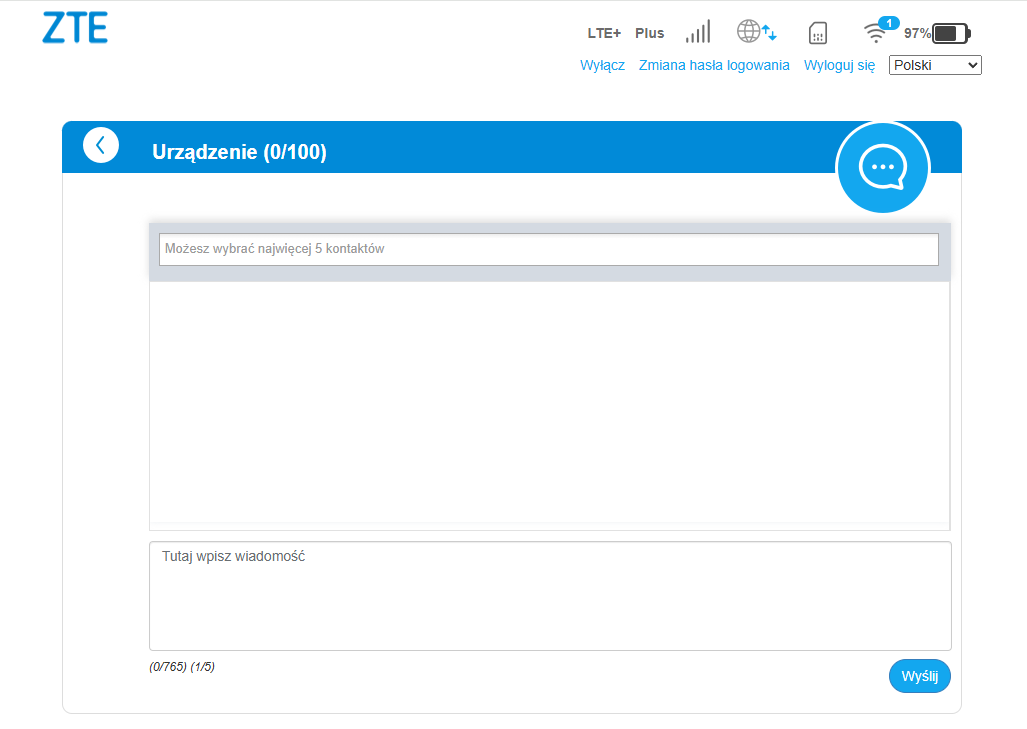Click the empty conversation message area
1027x729 pixels.
point(550,405)
